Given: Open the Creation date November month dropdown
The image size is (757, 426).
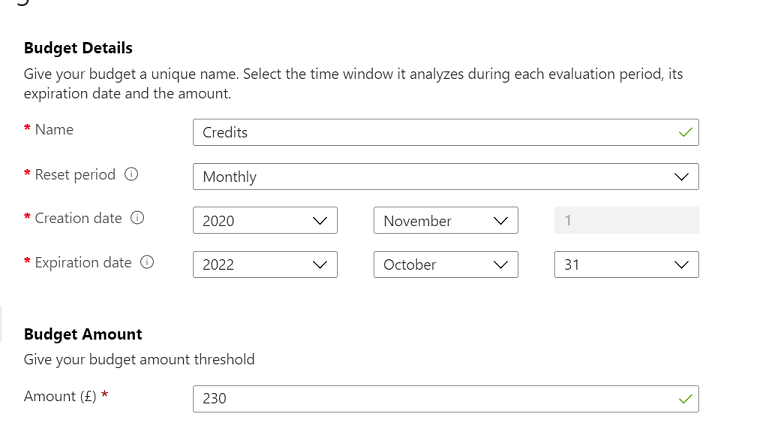Looking at the screenshot, I should 446,220.
